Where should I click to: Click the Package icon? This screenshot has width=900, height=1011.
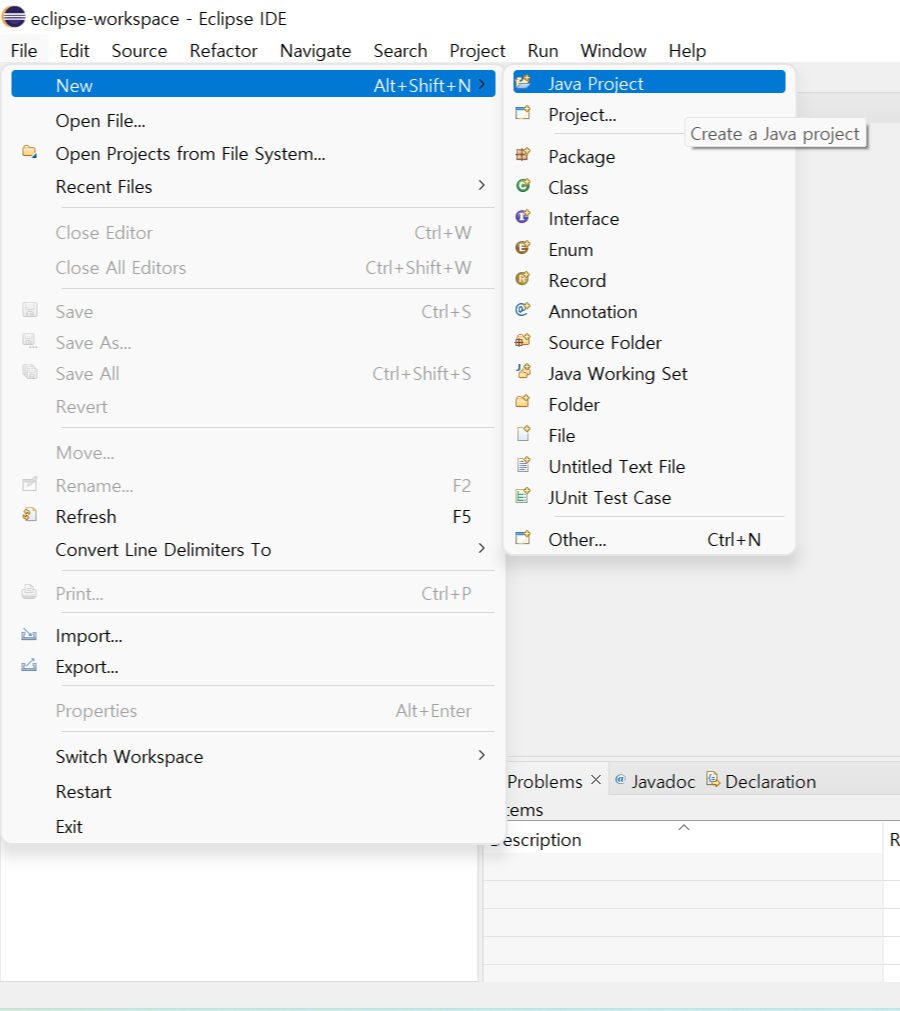tap(523, 154)
